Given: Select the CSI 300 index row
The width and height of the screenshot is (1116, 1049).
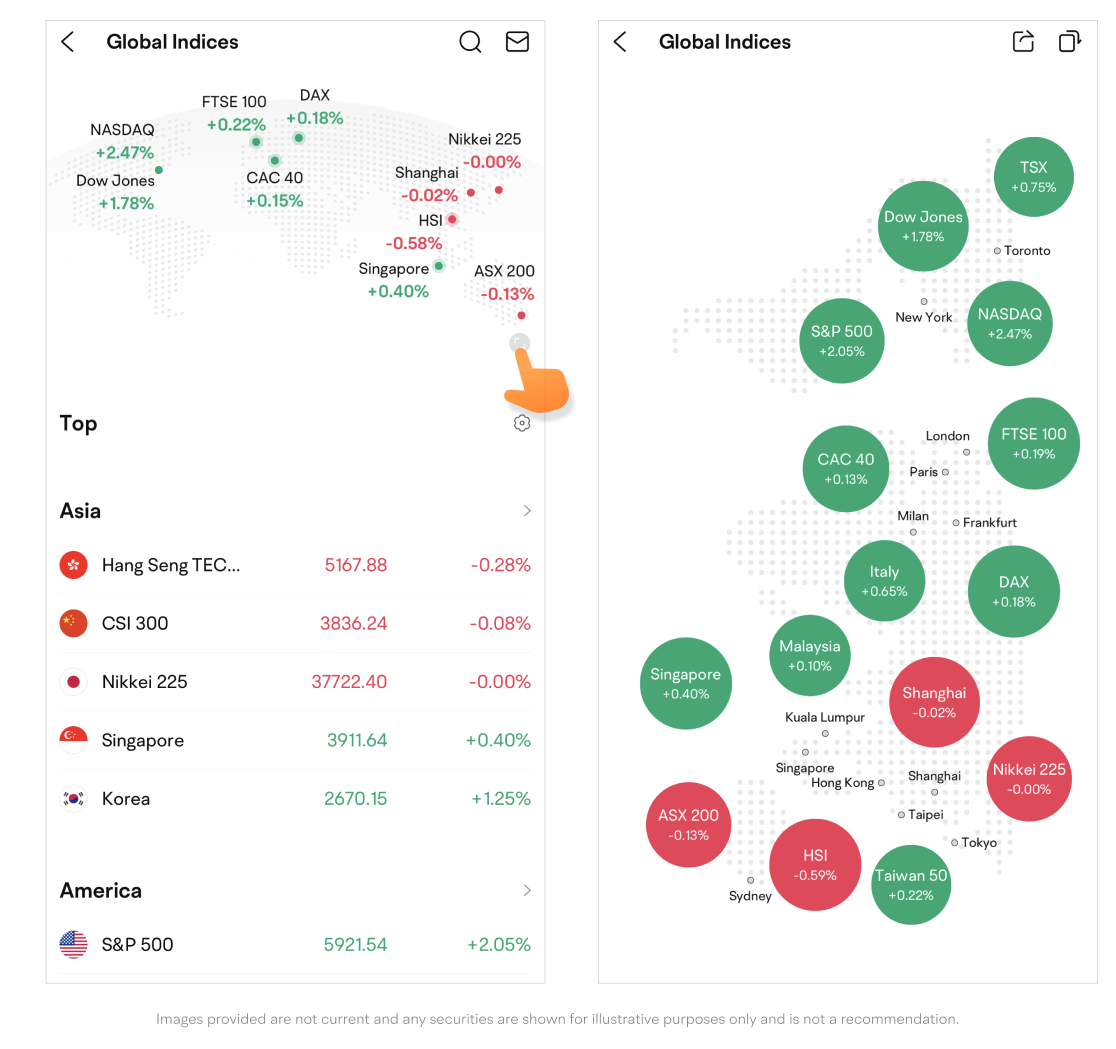Looking at the screenshot, I should [295, 624].
